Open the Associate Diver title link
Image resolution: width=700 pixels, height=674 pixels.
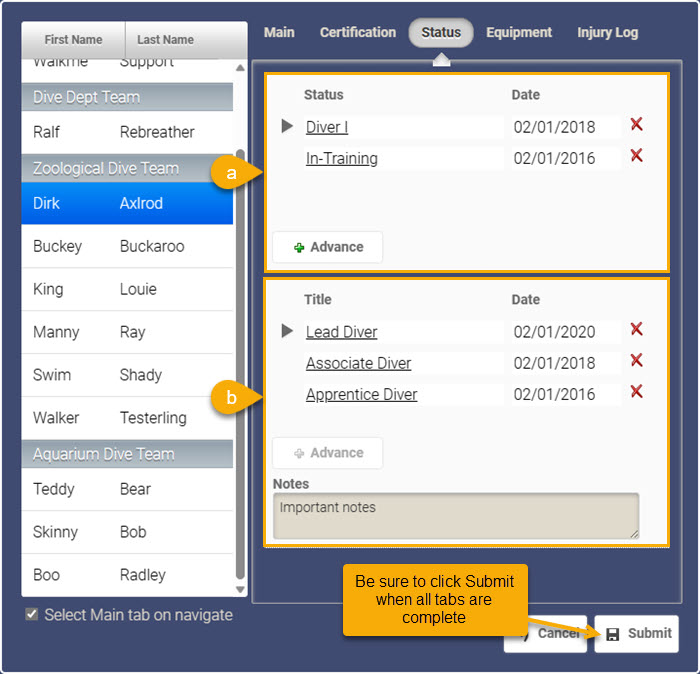(x=358, y=363)
